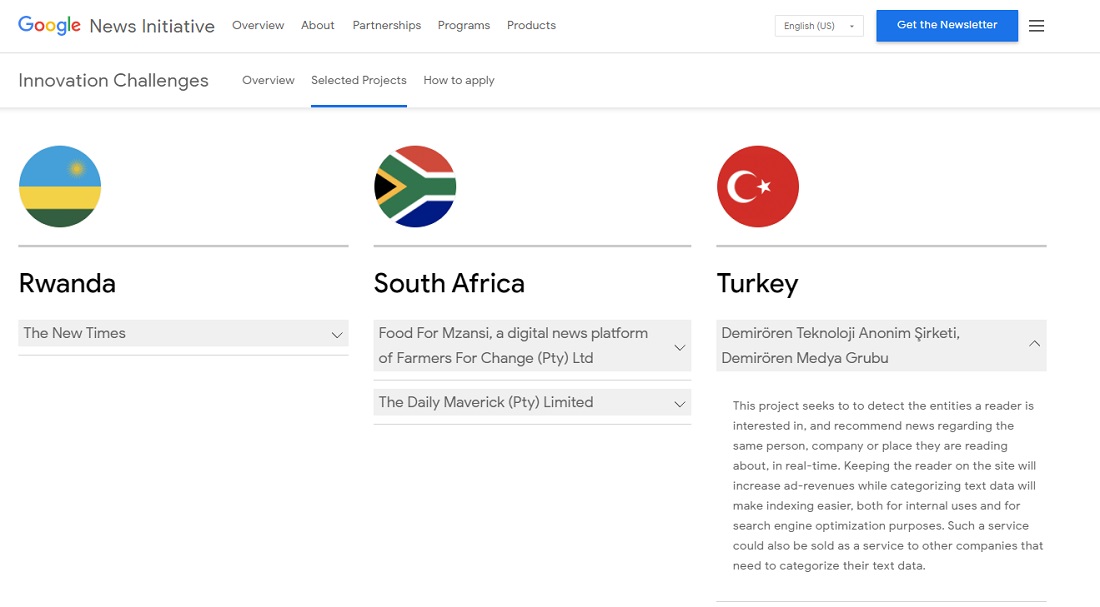Expand The New Times project
This screenshot has height=607, width=1100.
point(183,333)
